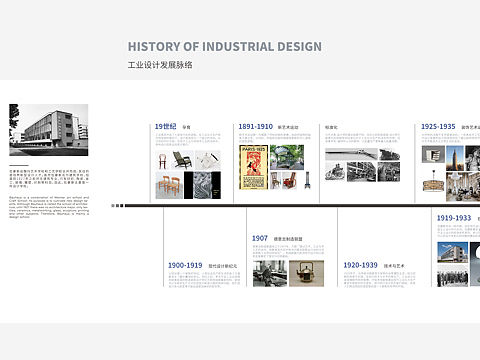The image size is (480, 360).
Task: Click the Chinese subtitle 工业设计发展脉络
Action: (x=160, y=65)
